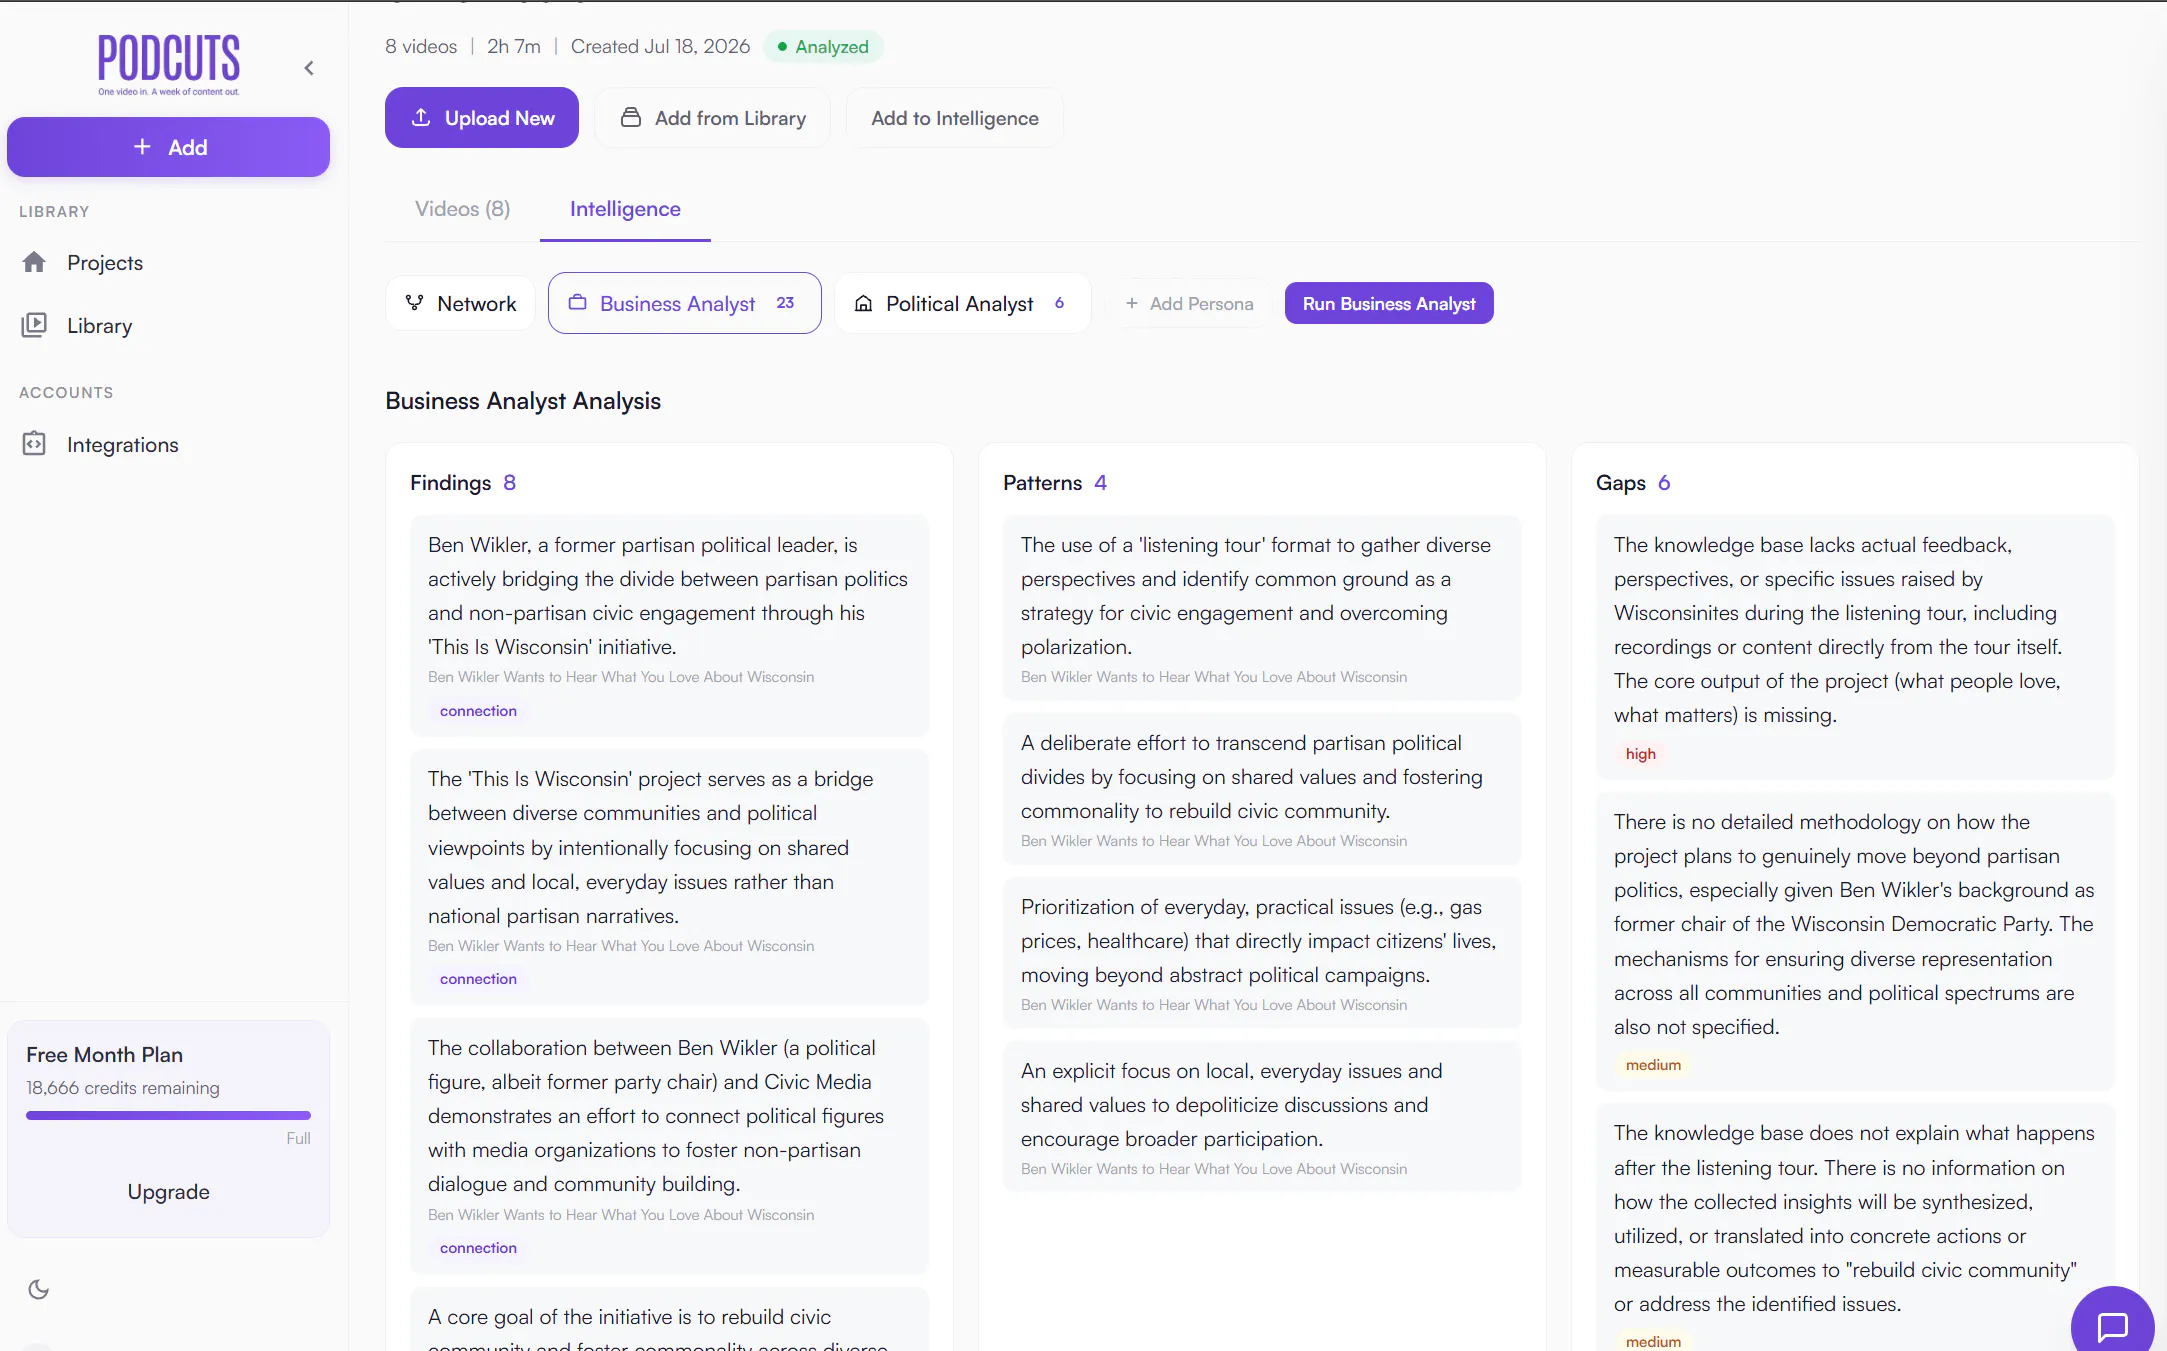Open the Network persona tab
The height and width of the screenshot is (1351, 2167).
460,303
